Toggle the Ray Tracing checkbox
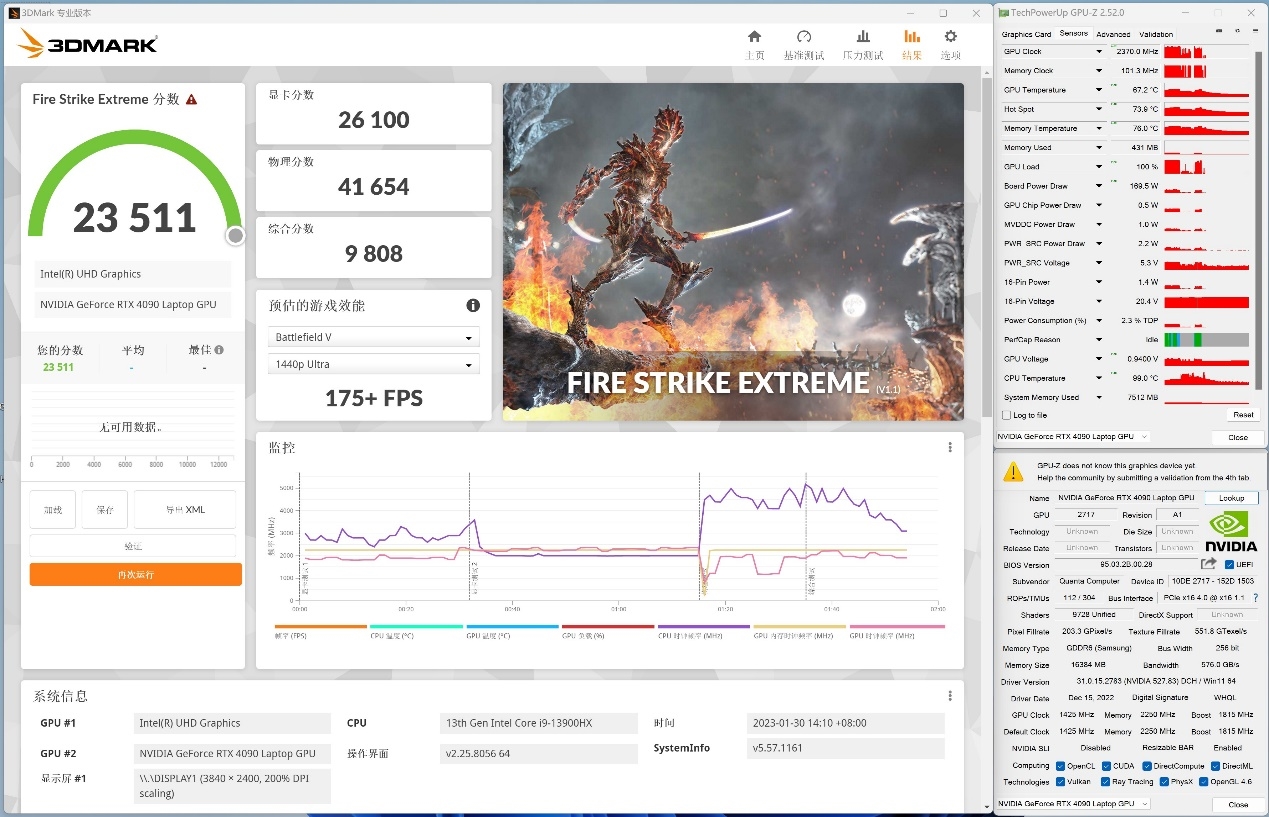Viewport: 1269px width, 817px height. point(1105,782)
